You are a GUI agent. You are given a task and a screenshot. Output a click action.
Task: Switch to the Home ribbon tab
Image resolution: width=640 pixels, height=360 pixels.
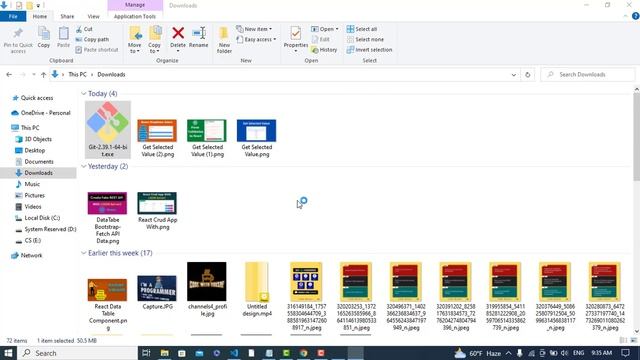click(x=40, y=16)
